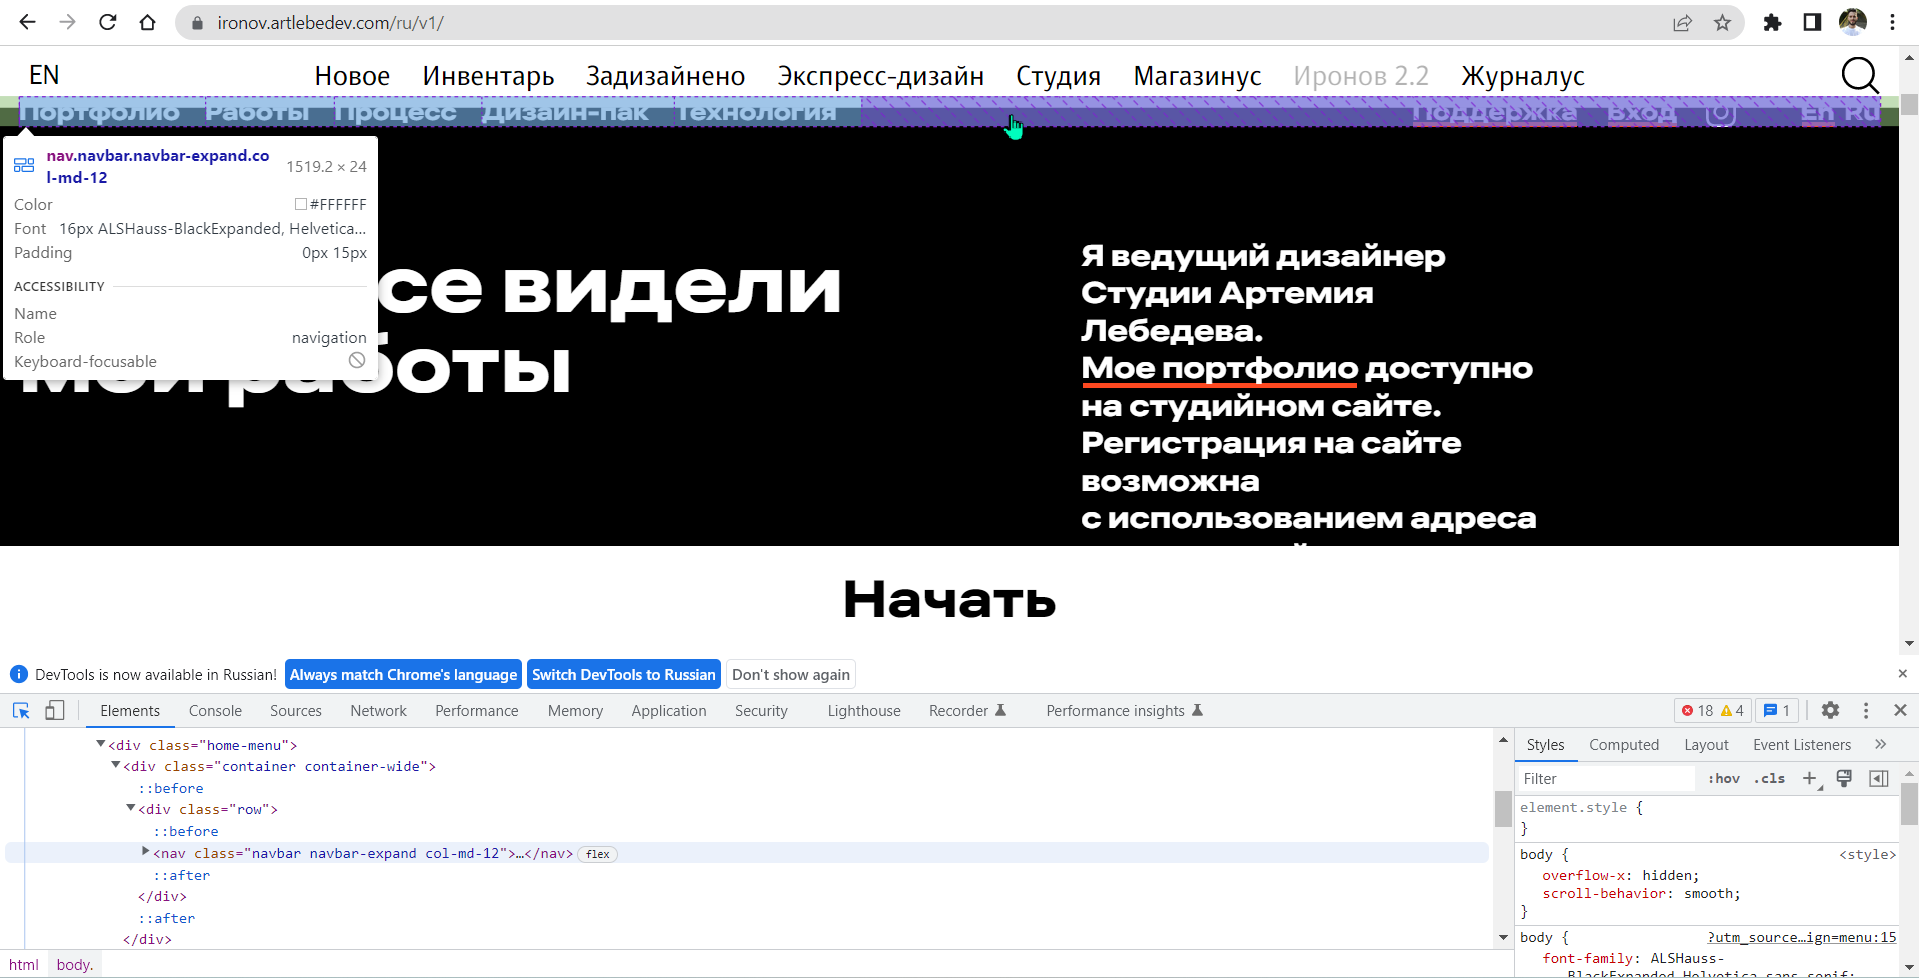Click the browser forward arrow
The width and height of the screenshot is (1919, 978).
click(x=67, y=22)
